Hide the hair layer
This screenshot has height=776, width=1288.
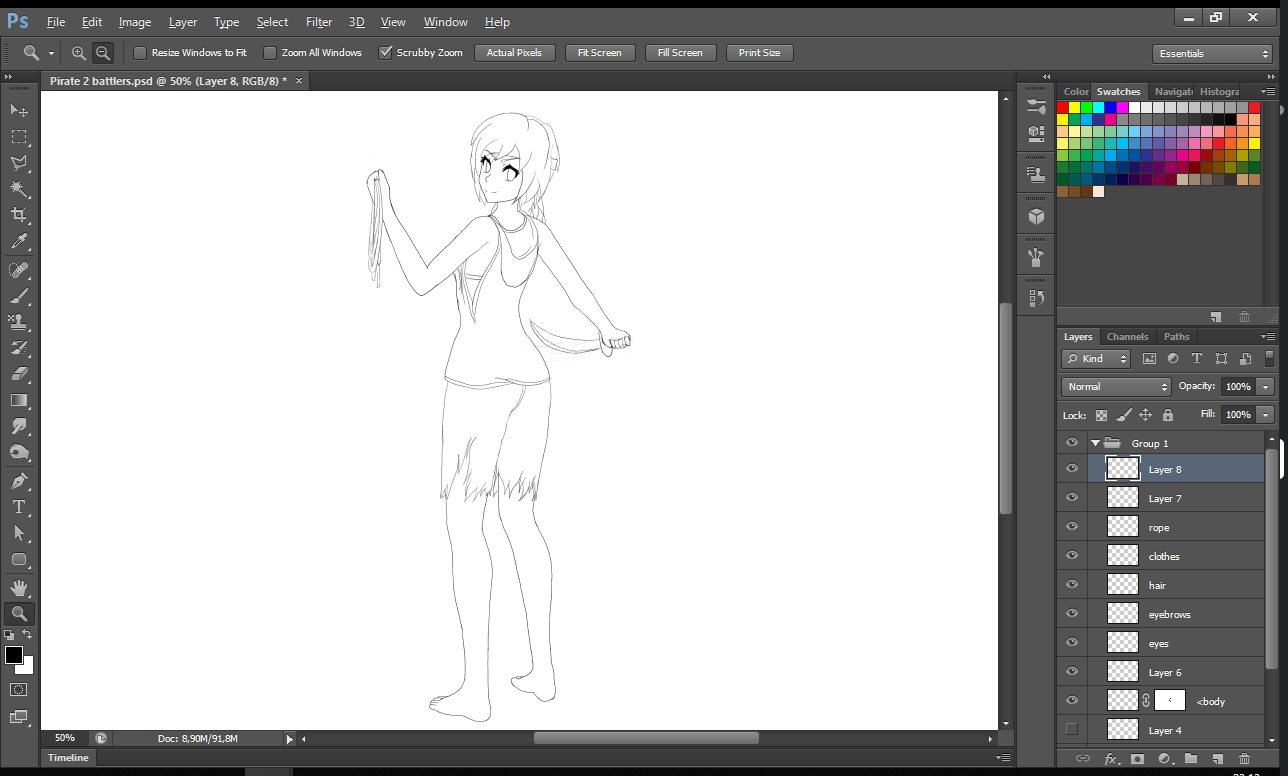click(1072, 585)
